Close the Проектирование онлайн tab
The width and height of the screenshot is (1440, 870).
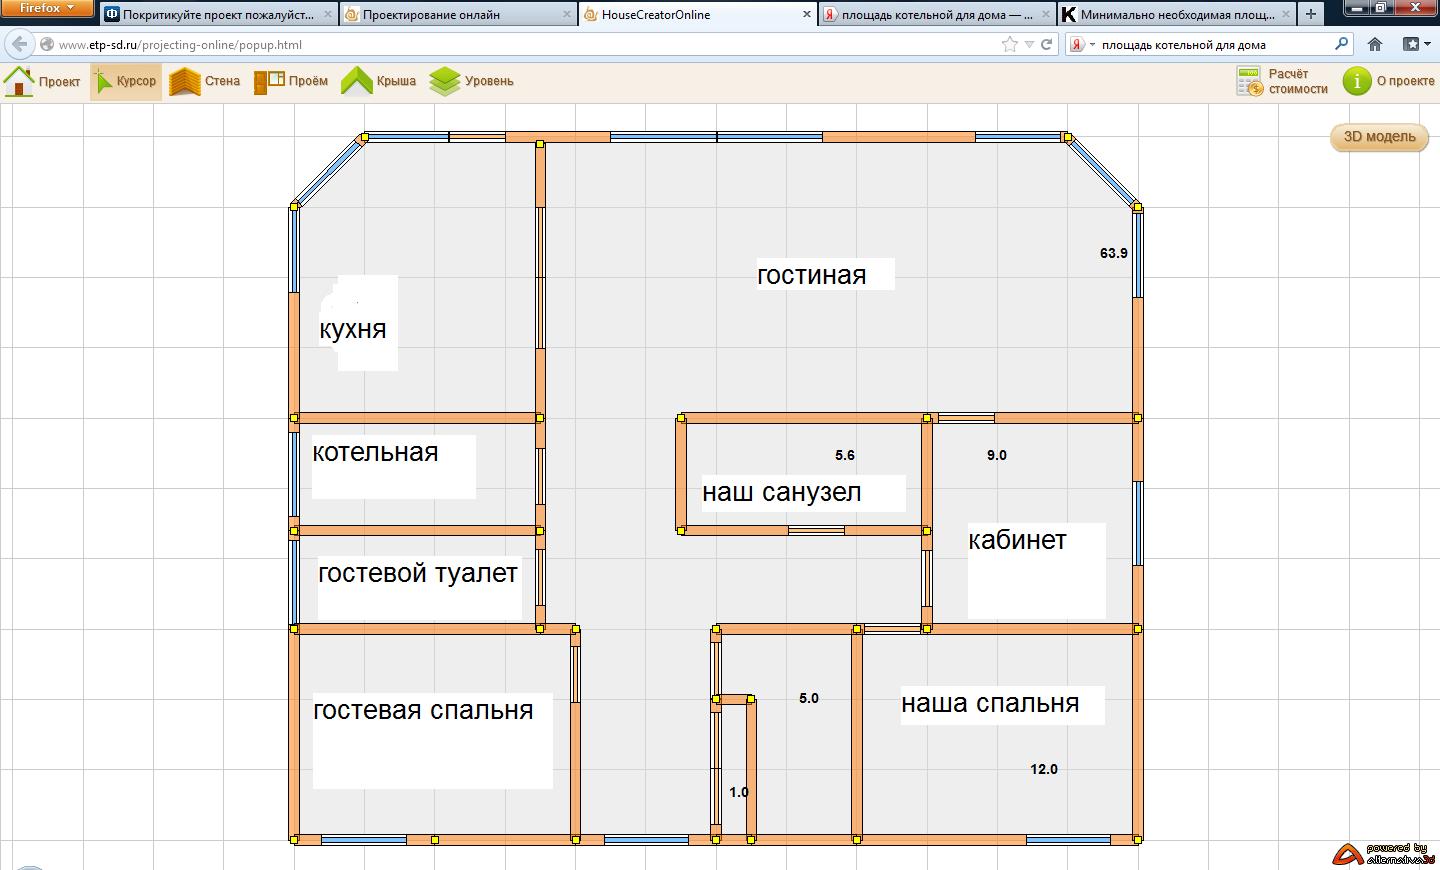[567, 15]
